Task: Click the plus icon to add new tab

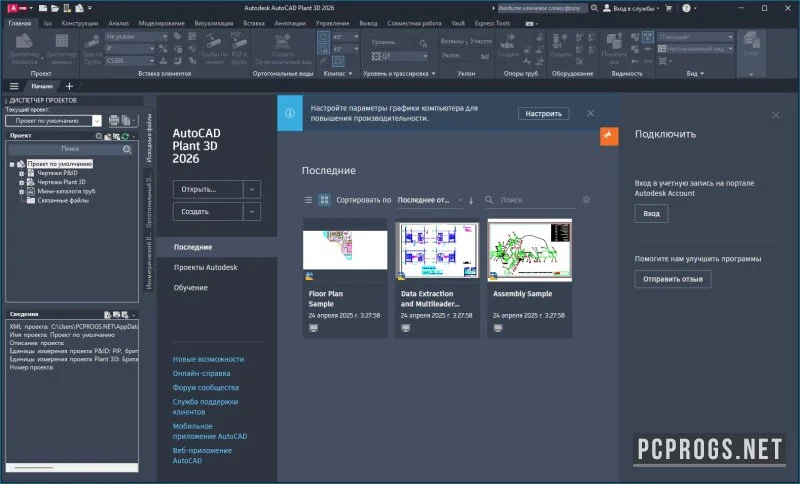Action: tap(69, 86)
